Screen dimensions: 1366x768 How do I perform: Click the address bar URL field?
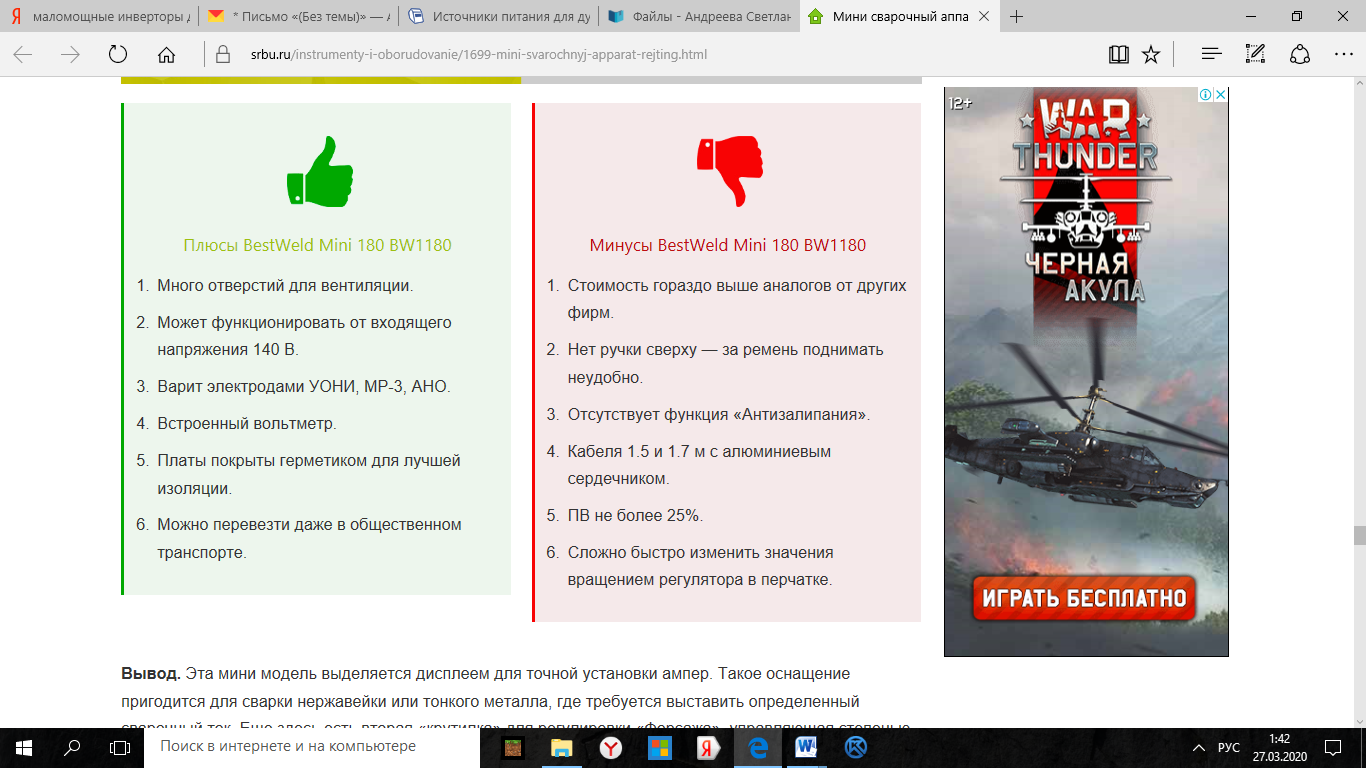(650, 54)
